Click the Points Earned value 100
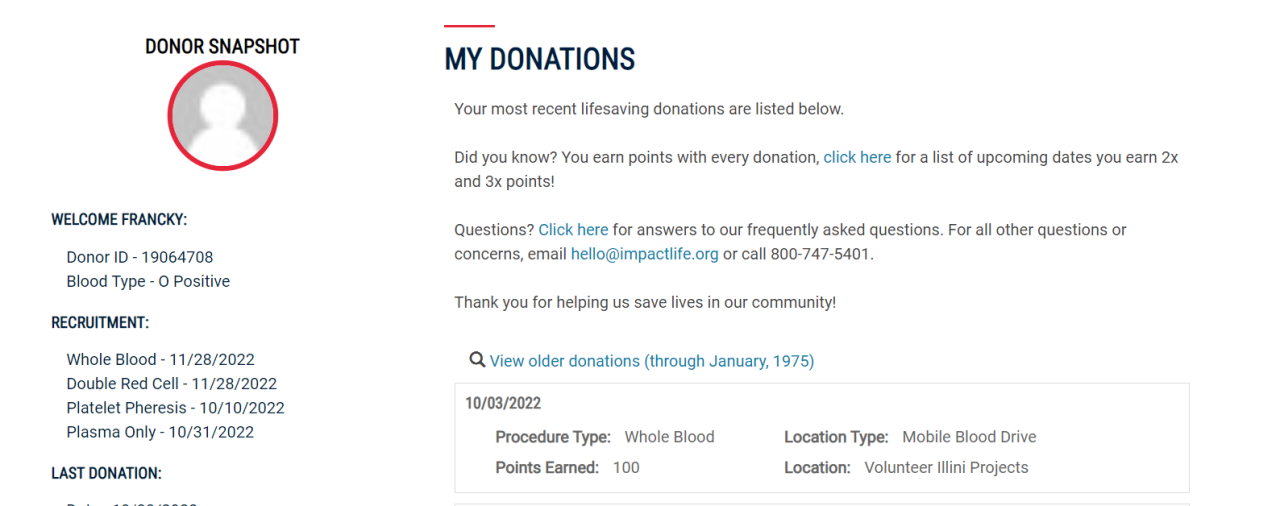Viewport: 1280px width, 506px height. [x=626, y=467]
